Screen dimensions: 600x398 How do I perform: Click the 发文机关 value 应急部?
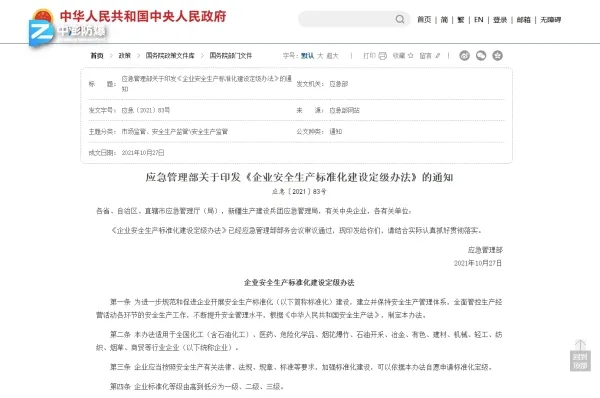pos(339,84)
